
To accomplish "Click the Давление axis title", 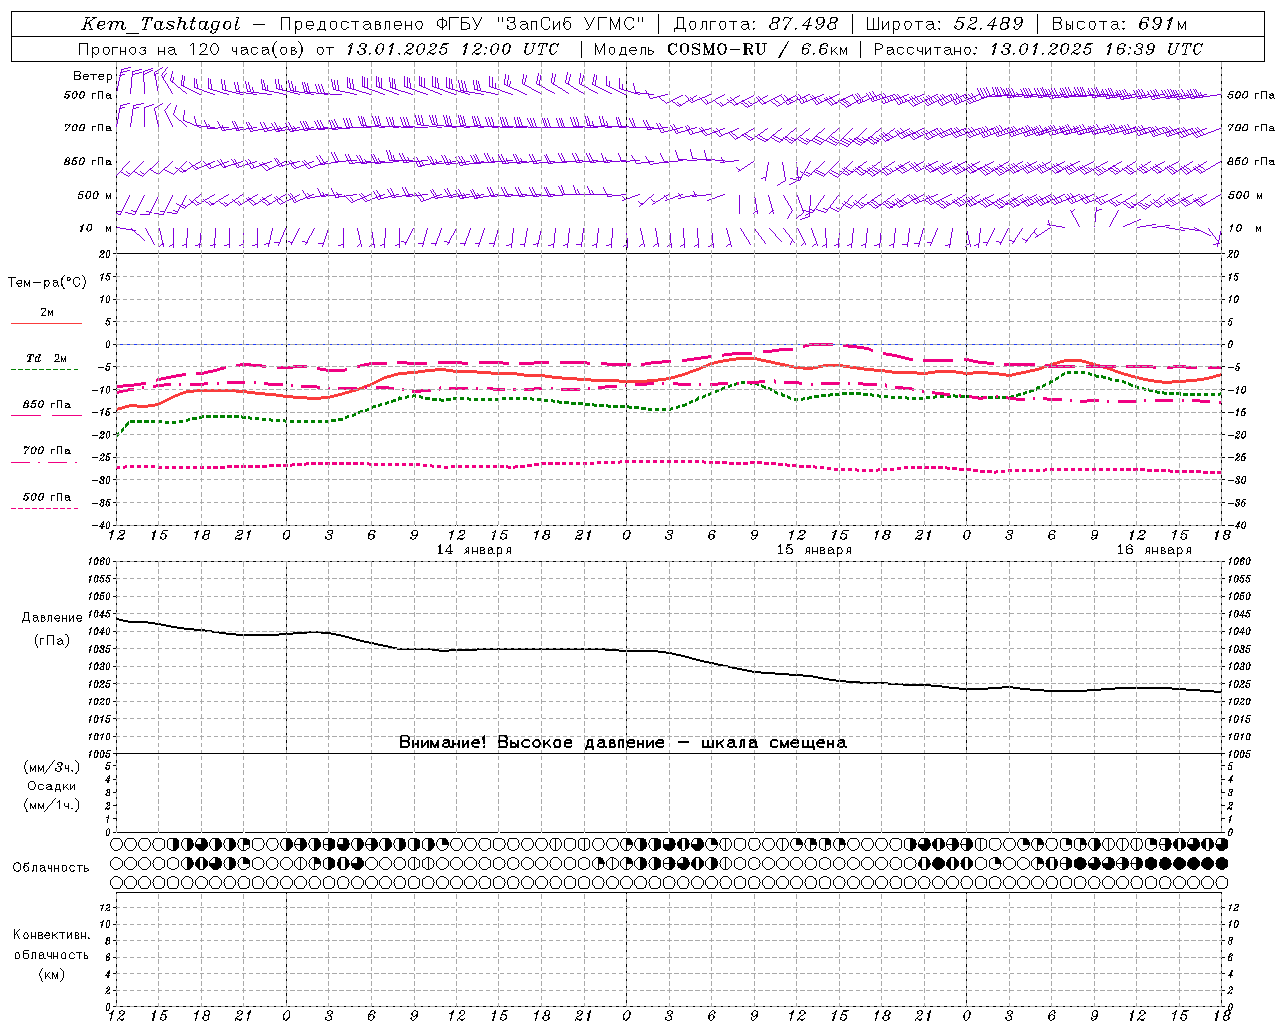I will pyautogui.click(x=52, y=618).
